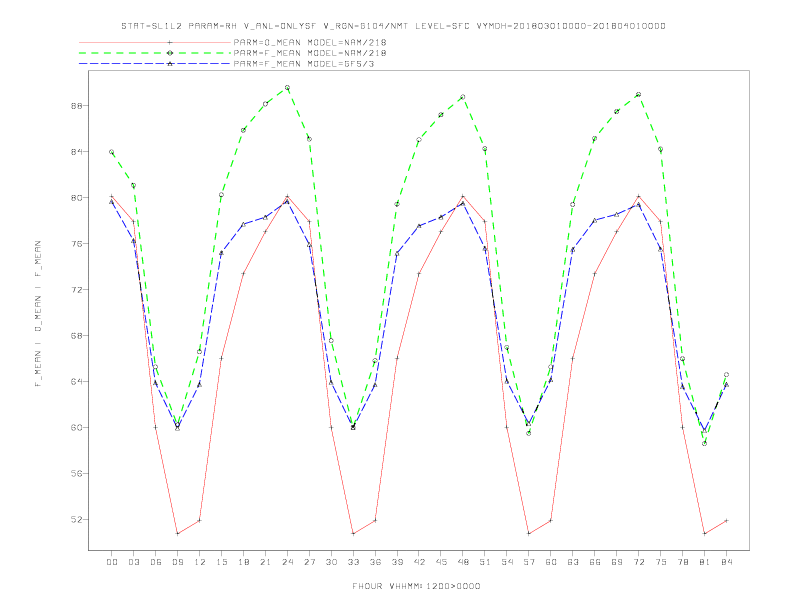The height and width of the screenshot is (612, 792).
Task: Click x-axis tick label 66
Action: (x=595, y=562)
